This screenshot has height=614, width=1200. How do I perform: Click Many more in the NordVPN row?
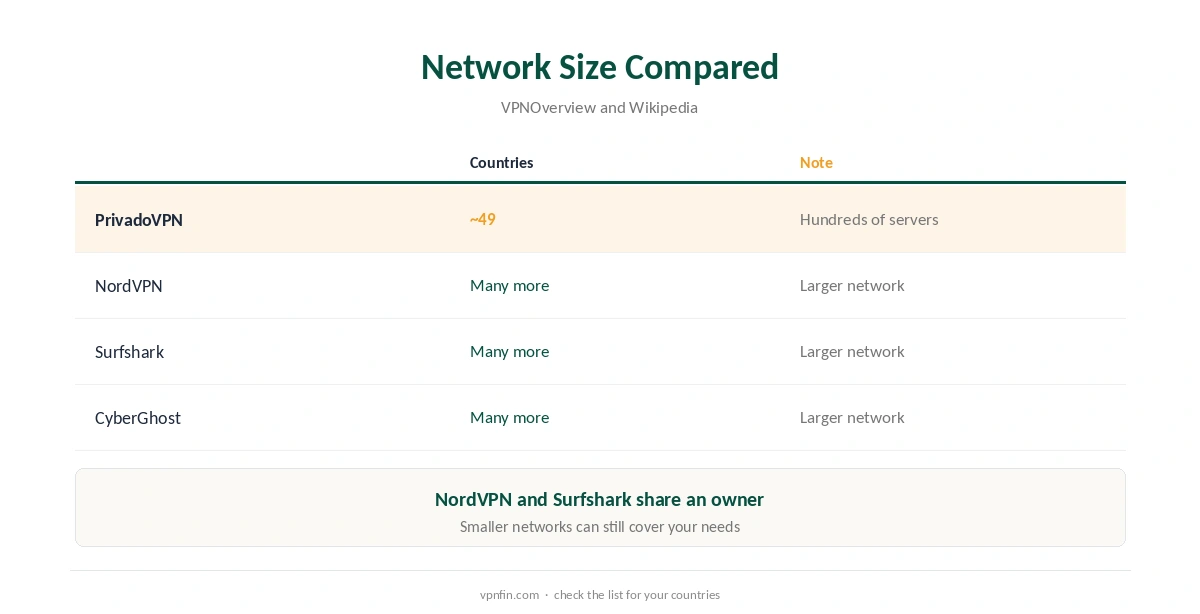(509, 285)
